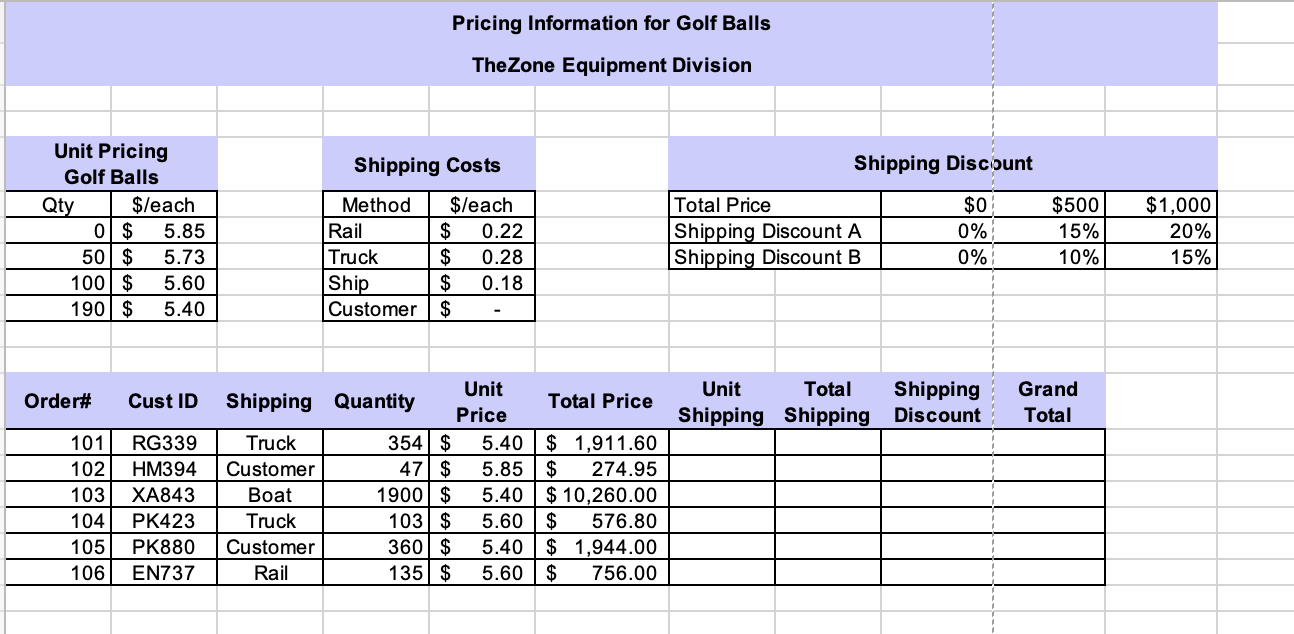Click the "Pricing Information for Golf Balls" title
1294x634 pixels.
coord(611,23)
